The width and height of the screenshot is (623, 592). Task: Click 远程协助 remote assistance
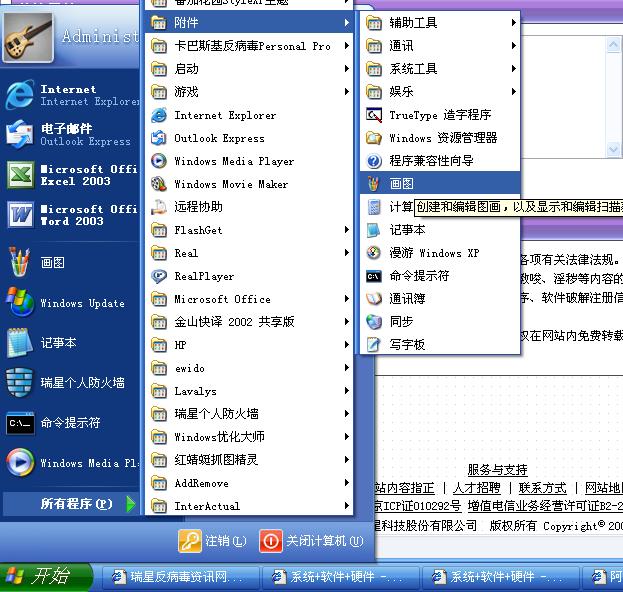(x=249, y=207)
